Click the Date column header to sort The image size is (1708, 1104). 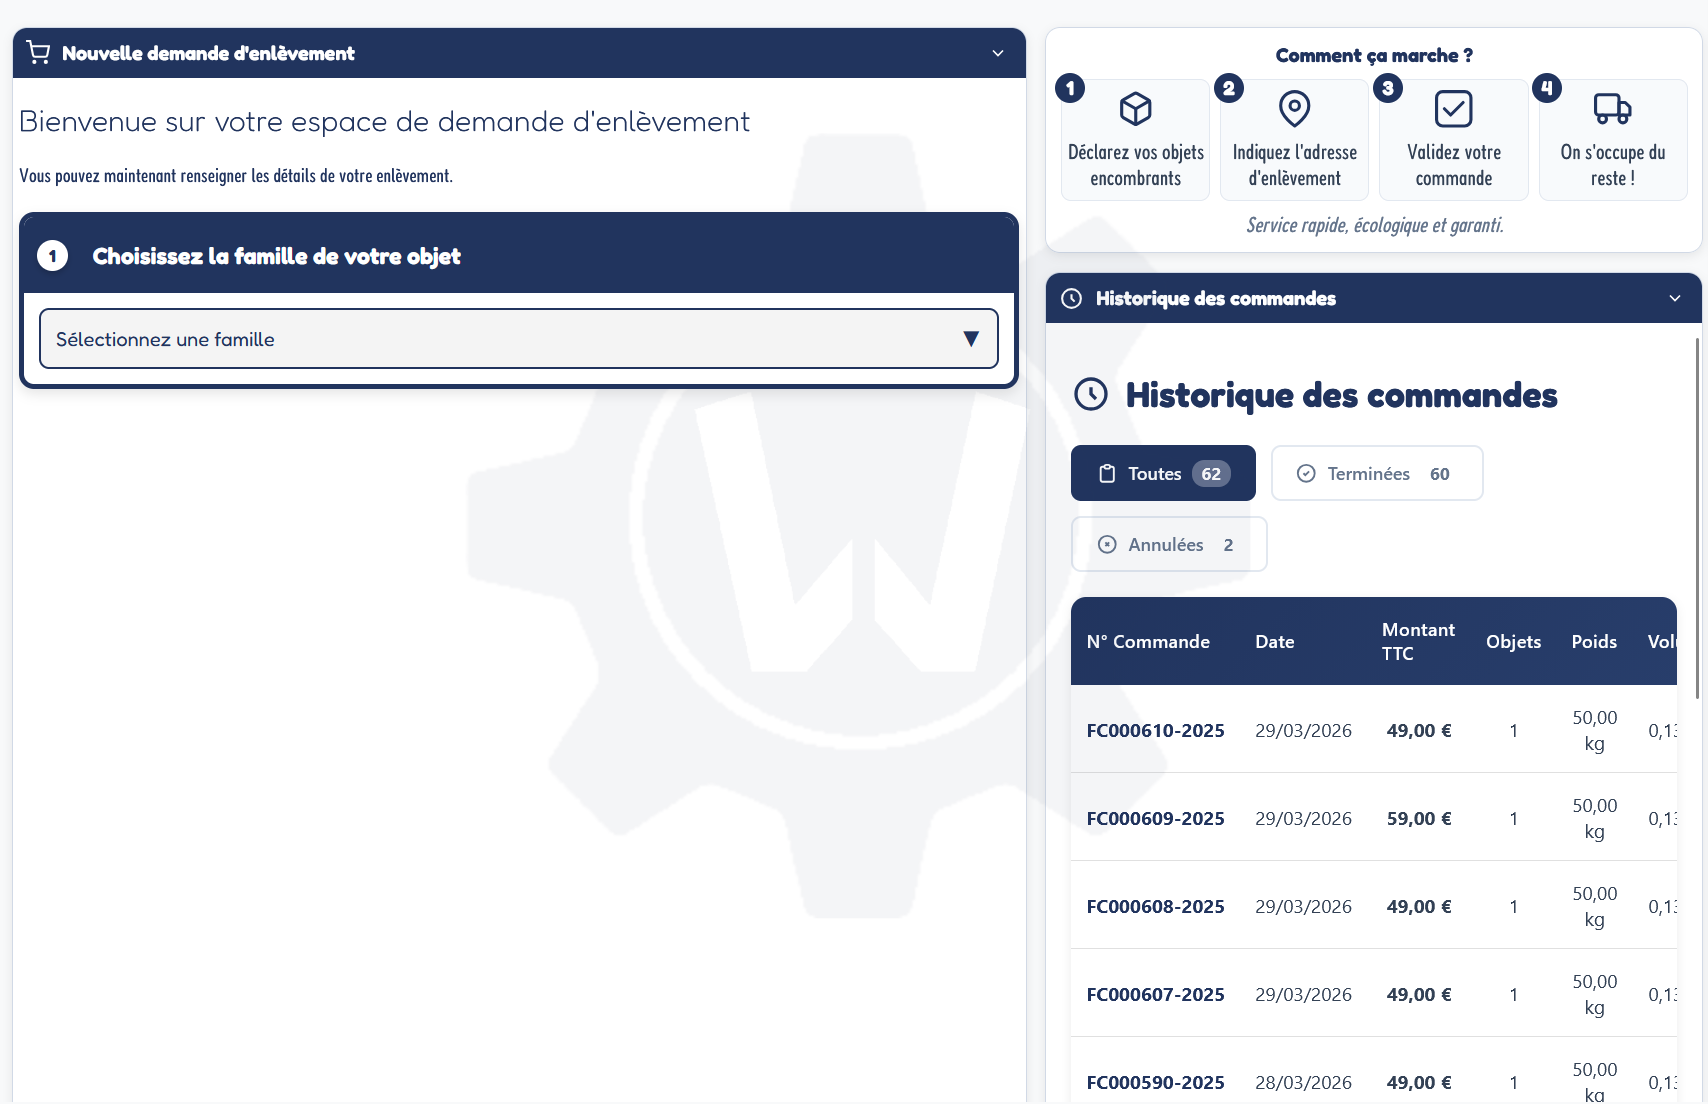coord(1275,641)
